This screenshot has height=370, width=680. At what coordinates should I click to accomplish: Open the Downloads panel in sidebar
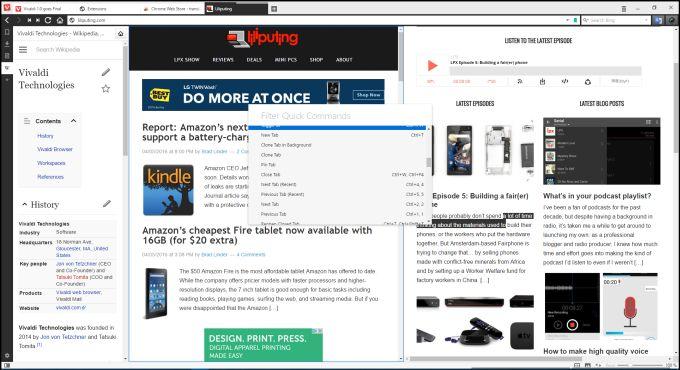coord(7,44)
